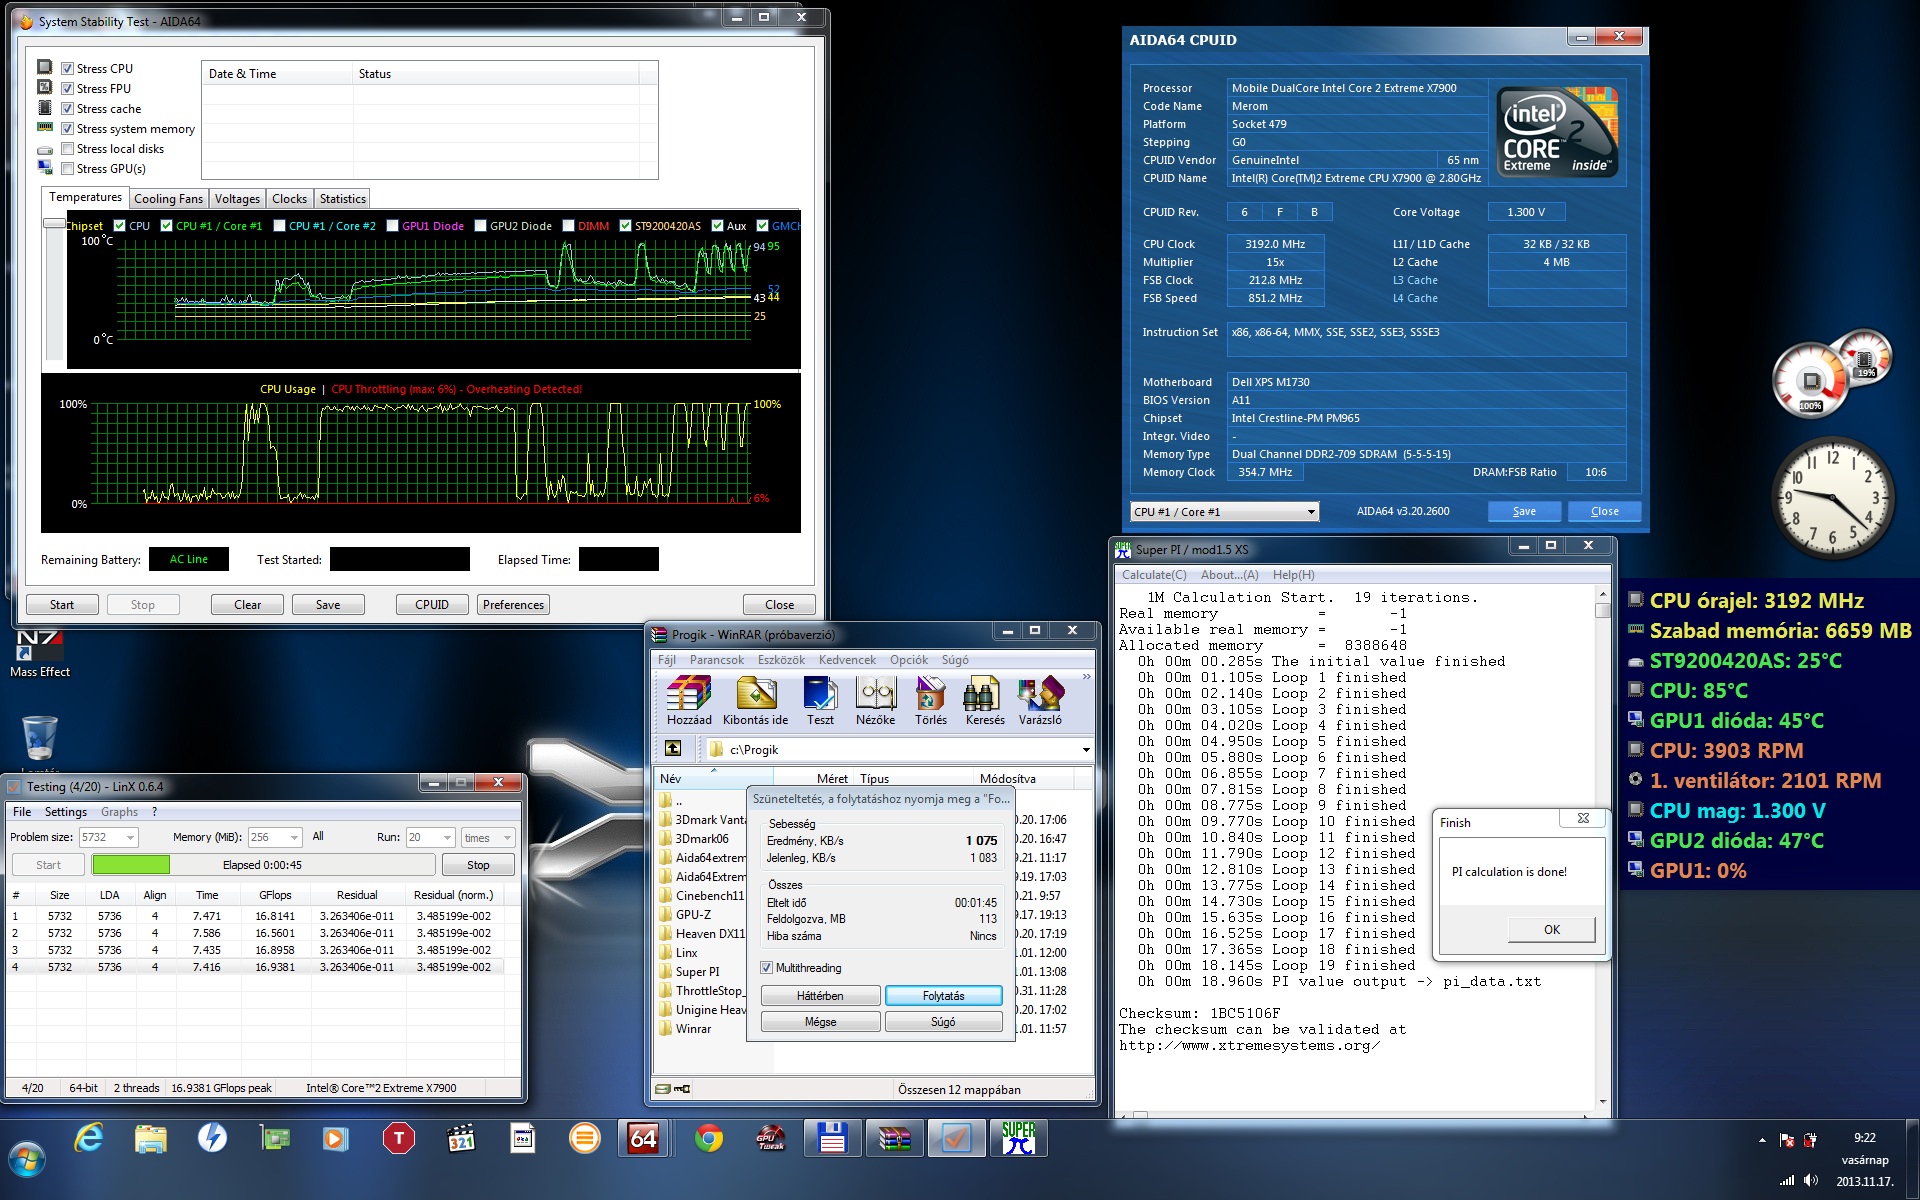Uncheck the Stress FPU option
The height and width of the screenshot is (1200, 1920).
pos(68,89)
